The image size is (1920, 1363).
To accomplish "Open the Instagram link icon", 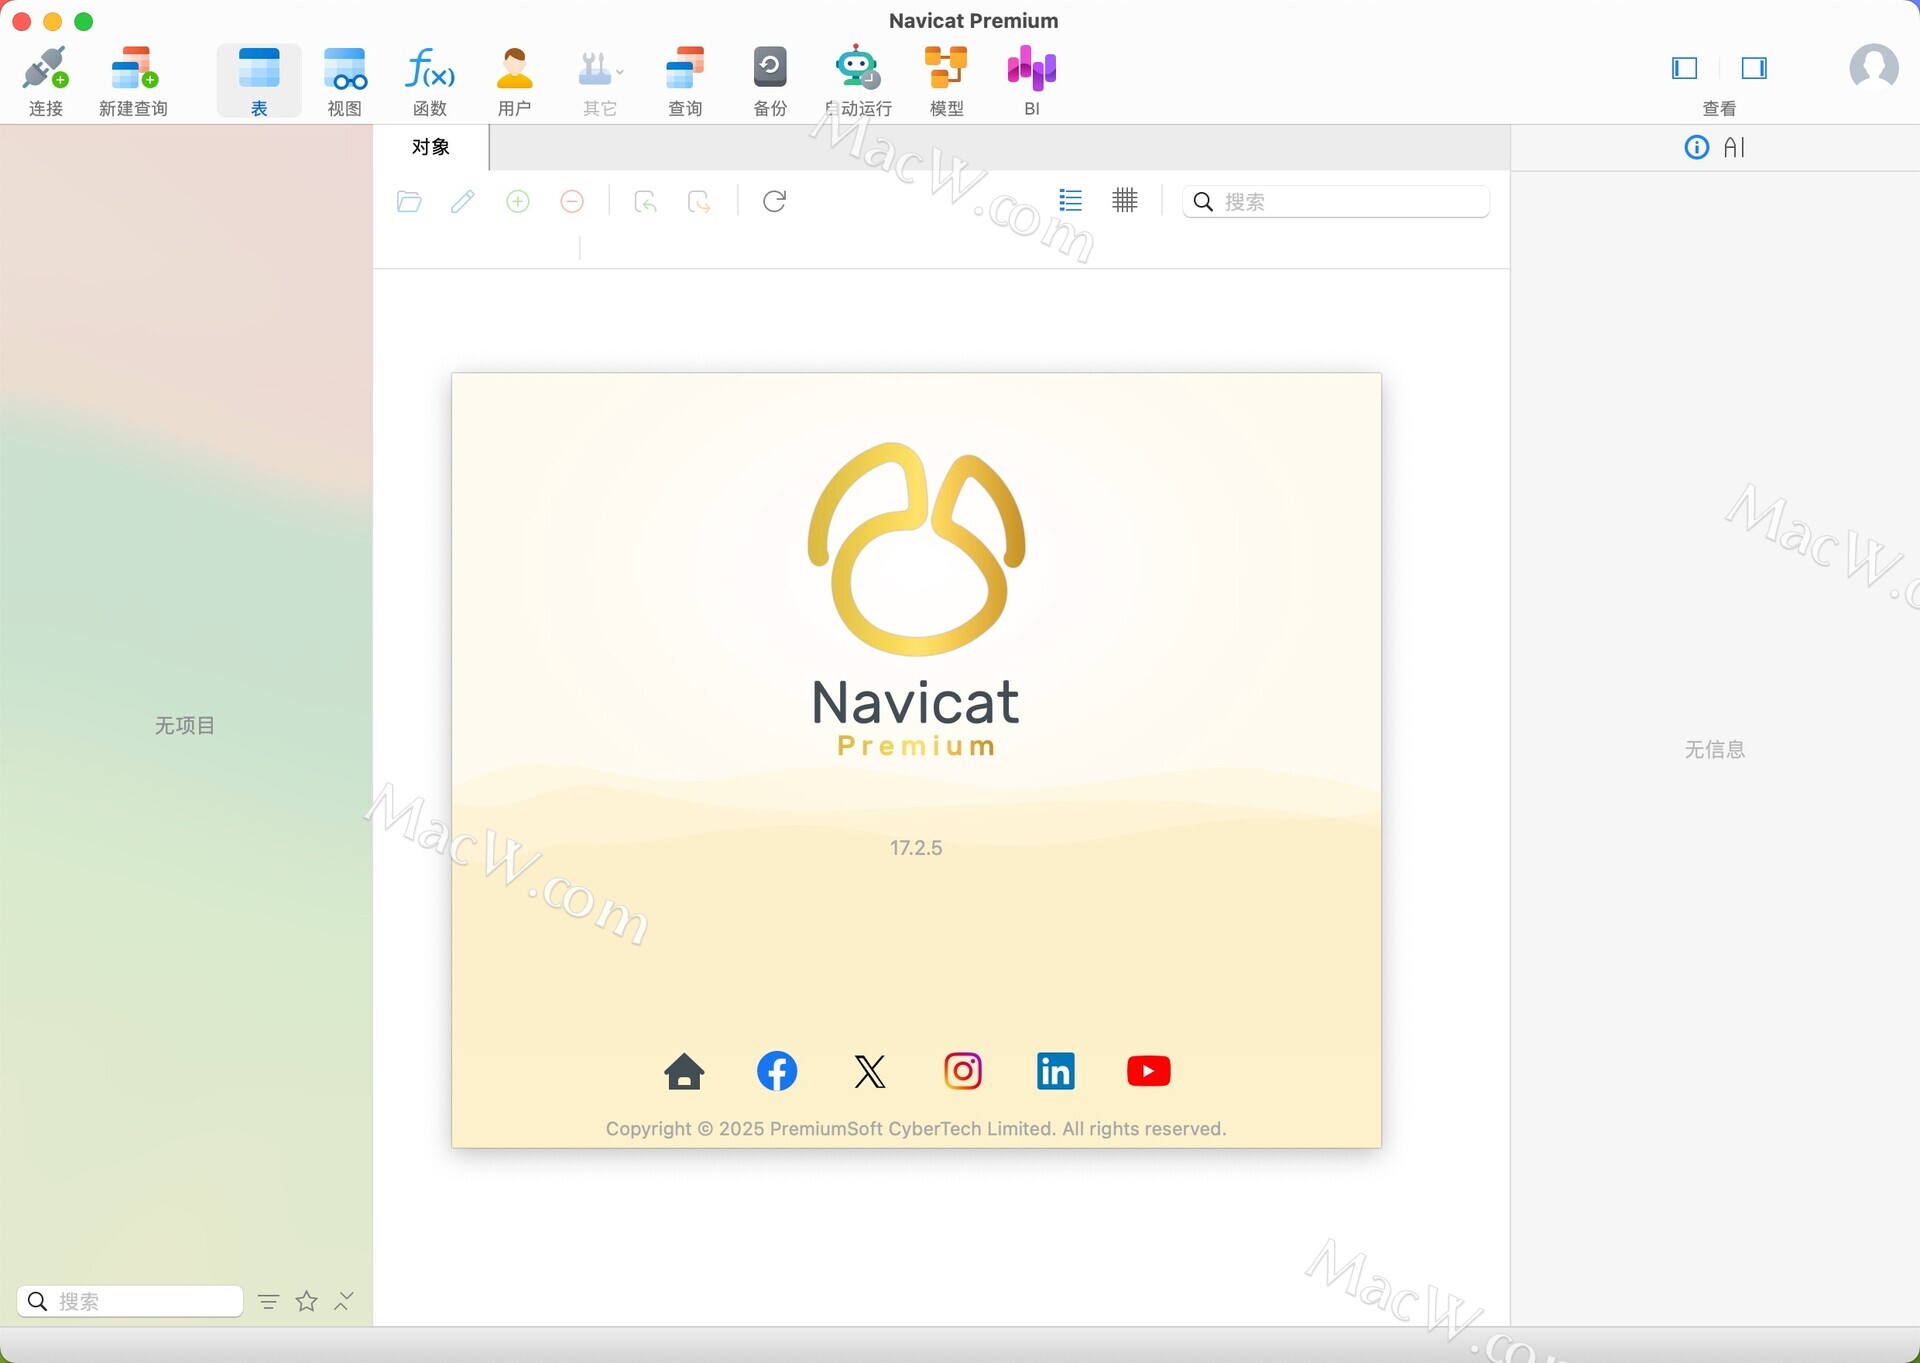I will coord(963,1071).
